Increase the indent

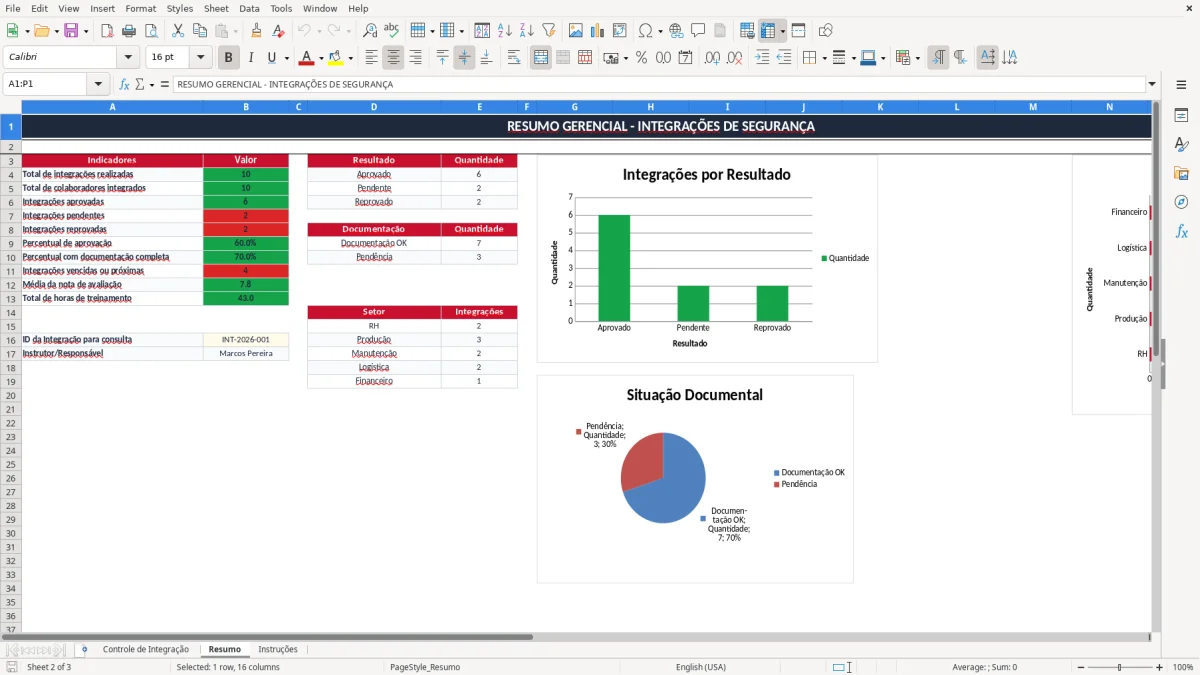(x=763, y=58)
